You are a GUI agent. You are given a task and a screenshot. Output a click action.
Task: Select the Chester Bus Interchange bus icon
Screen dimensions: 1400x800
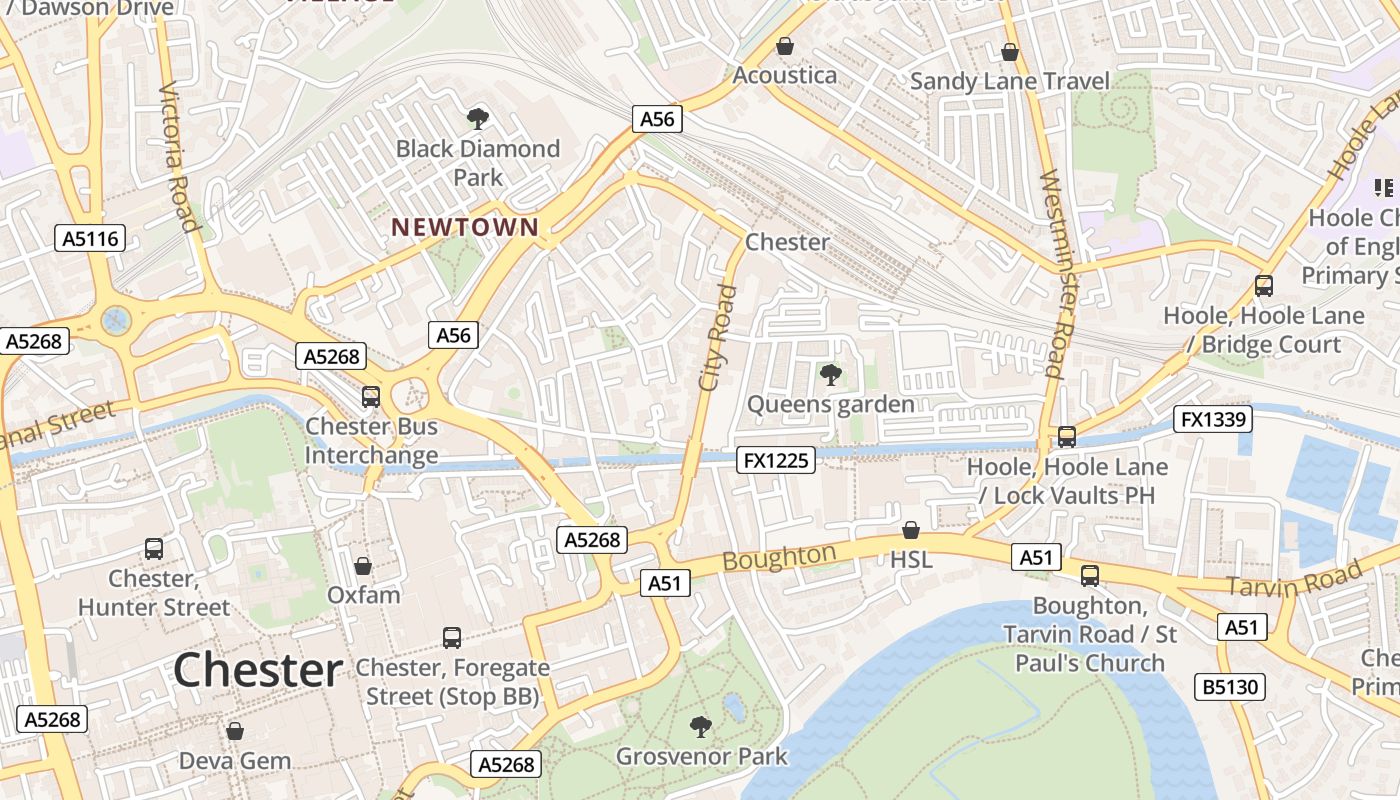point(371,397)
